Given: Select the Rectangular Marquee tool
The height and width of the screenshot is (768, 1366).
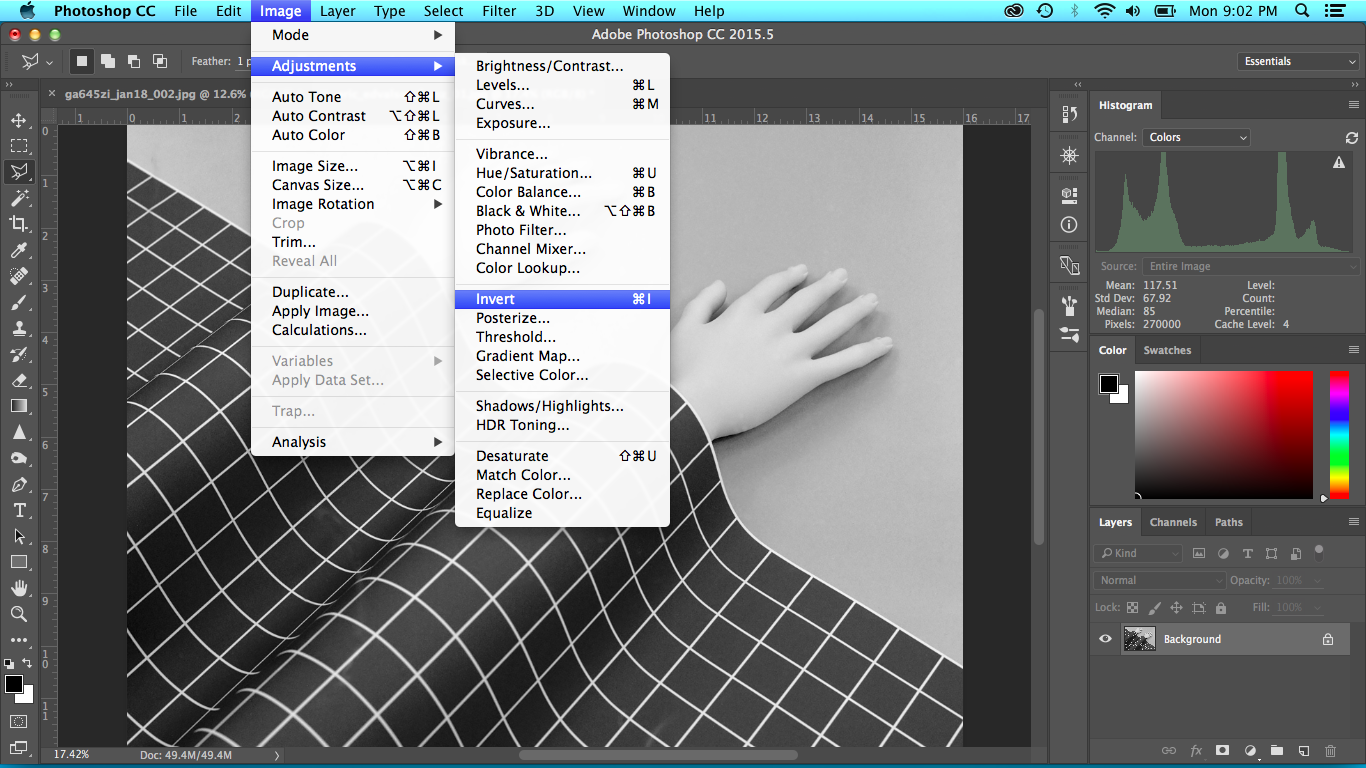Looking at the screenshot, I should click(18, 146).
